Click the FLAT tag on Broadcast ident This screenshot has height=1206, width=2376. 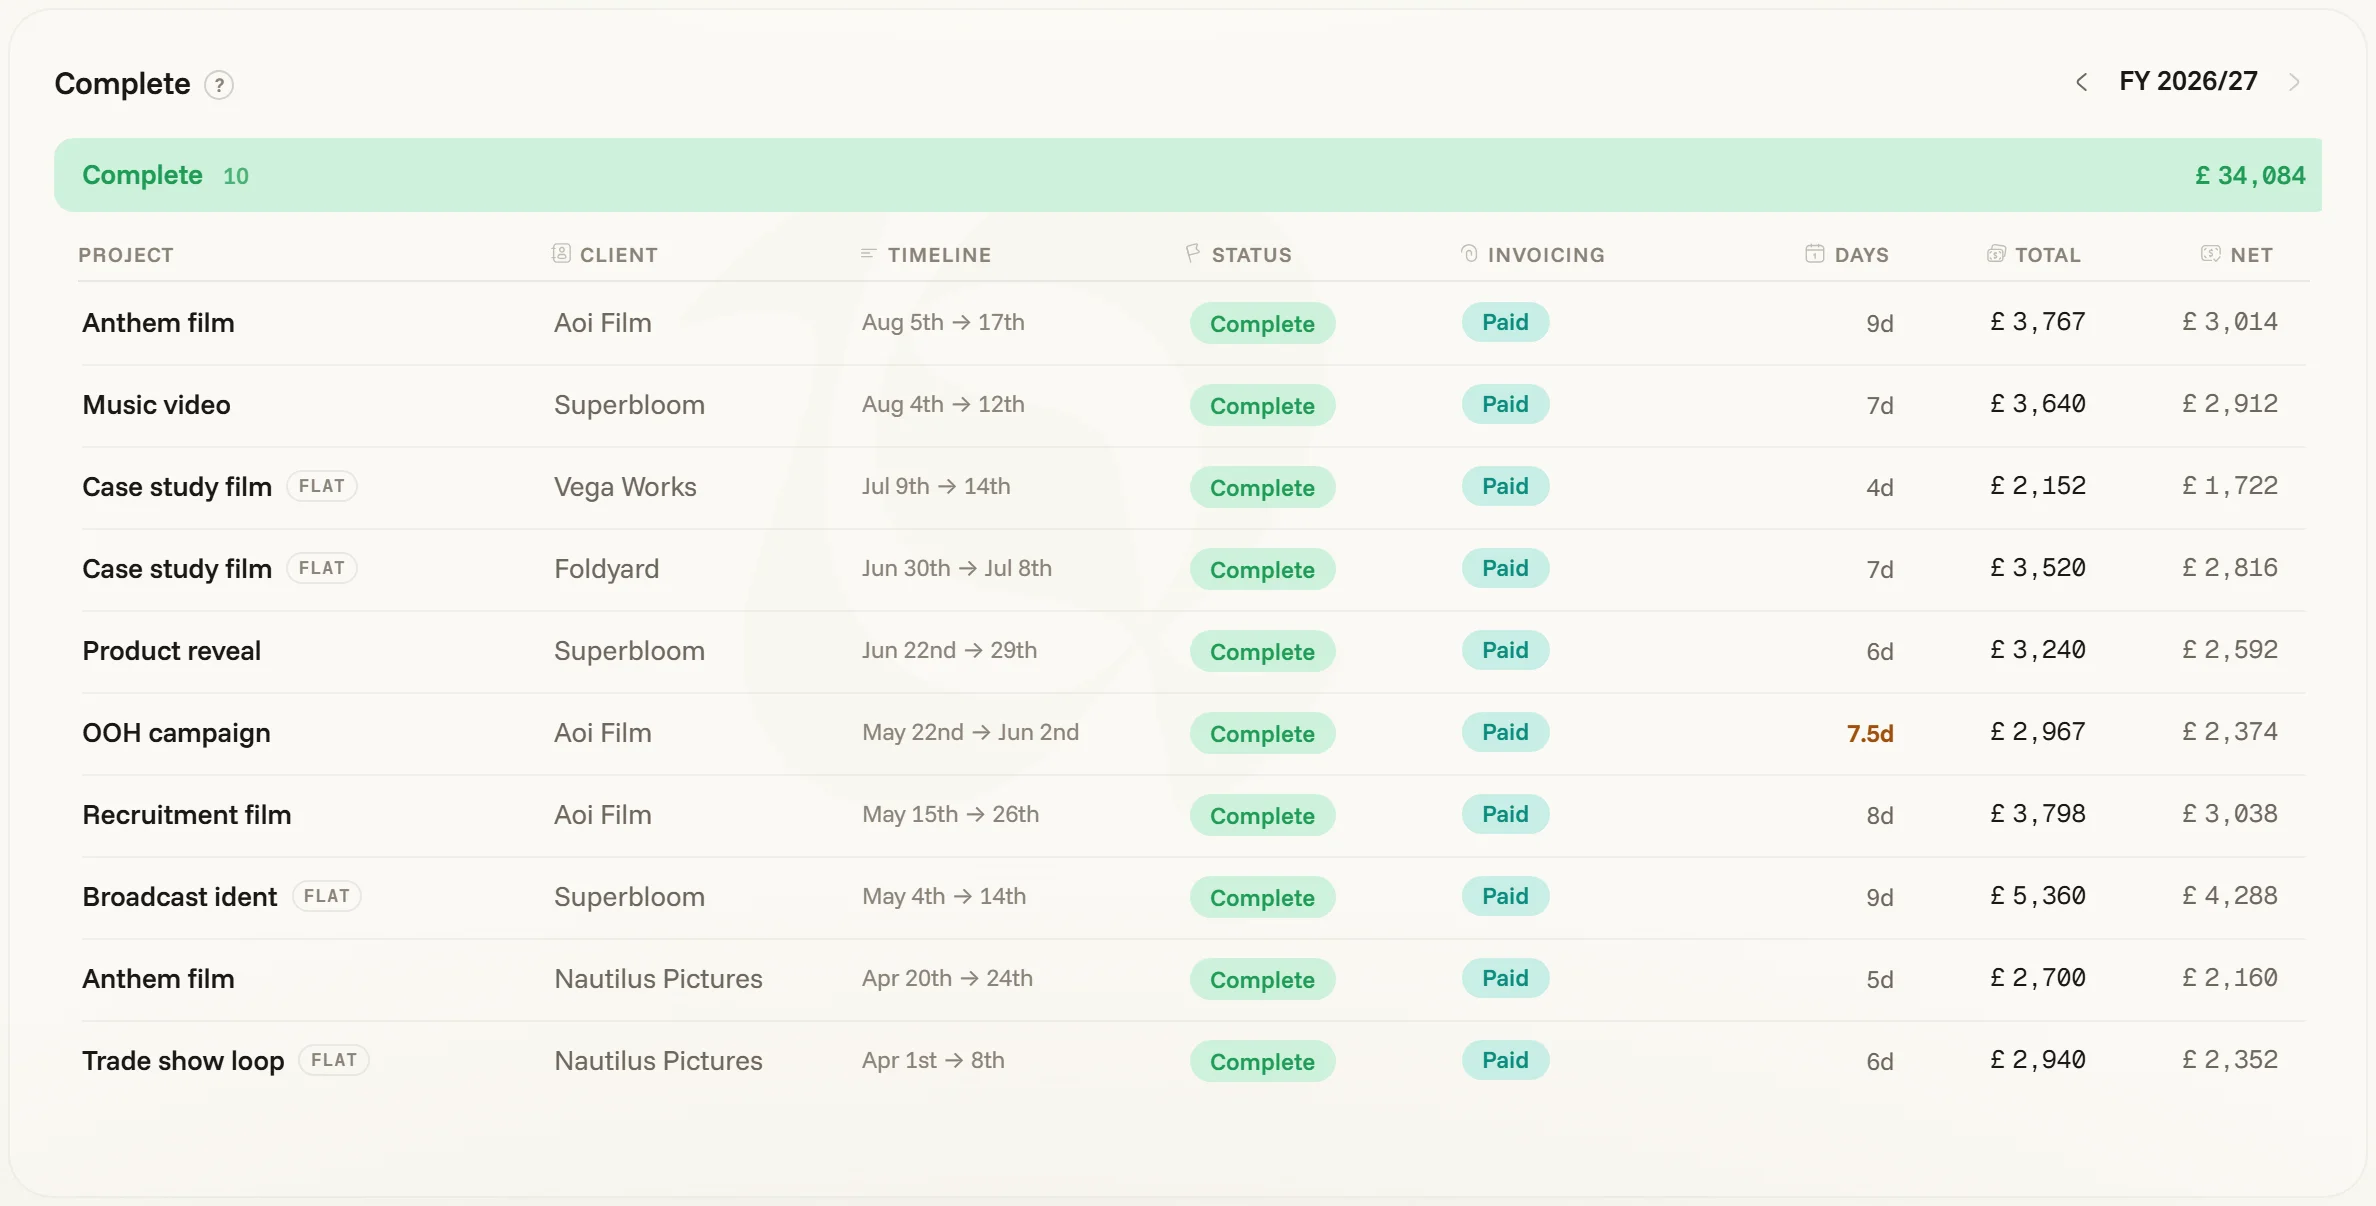(x=327, y=896)
